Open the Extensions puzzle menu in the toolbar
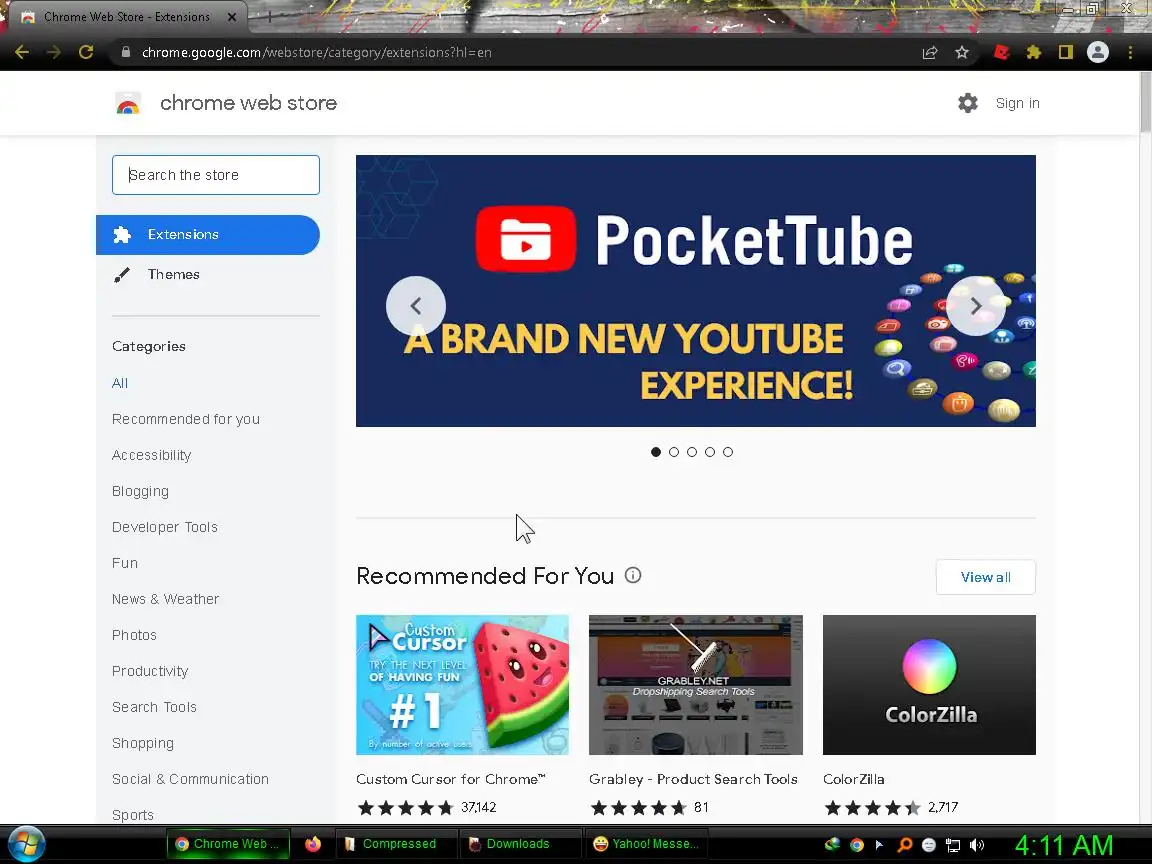This screenshot has width=1152, height=864. tap(1034, 52)
